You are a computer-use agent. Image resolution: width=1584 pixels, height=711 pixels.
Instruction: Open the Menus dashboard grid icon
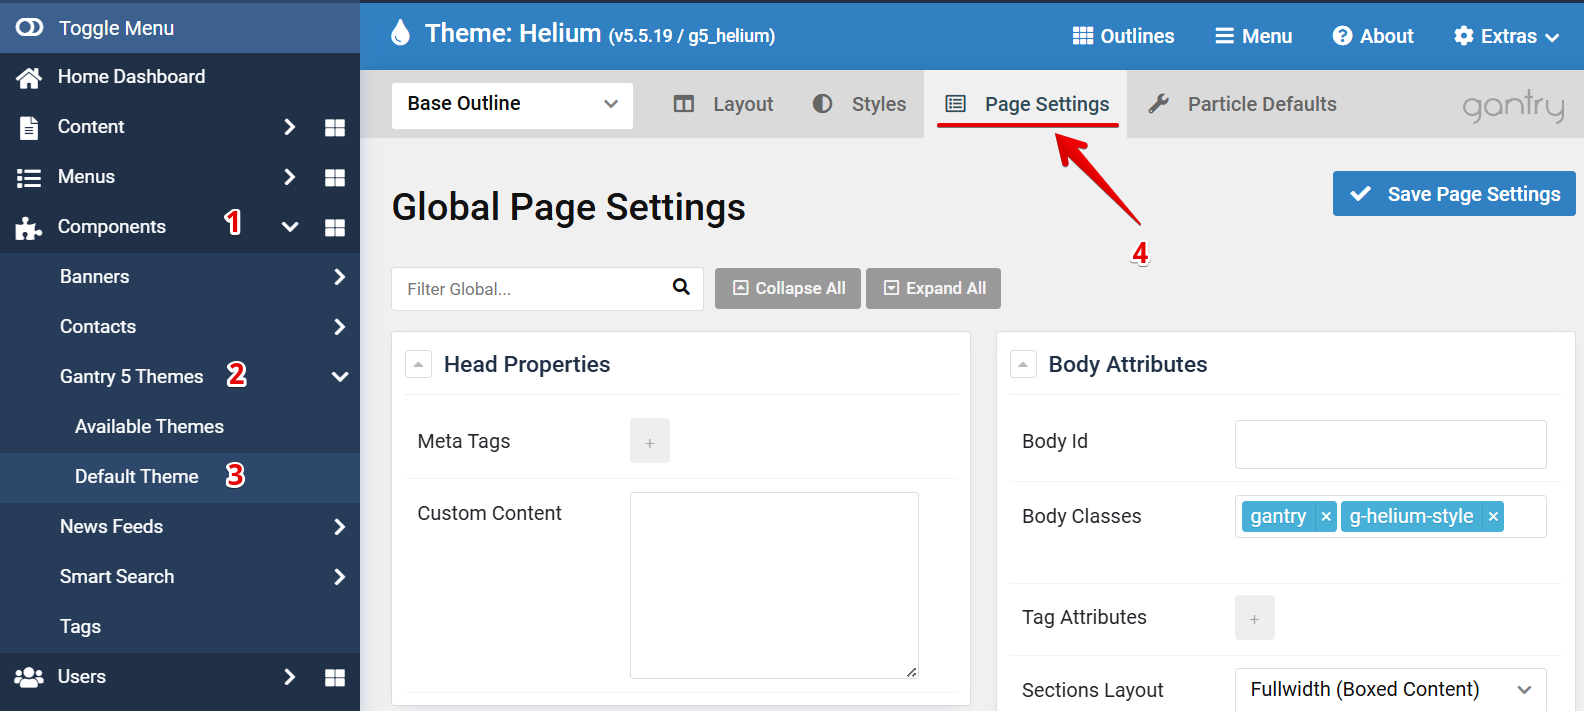[335, 177]
